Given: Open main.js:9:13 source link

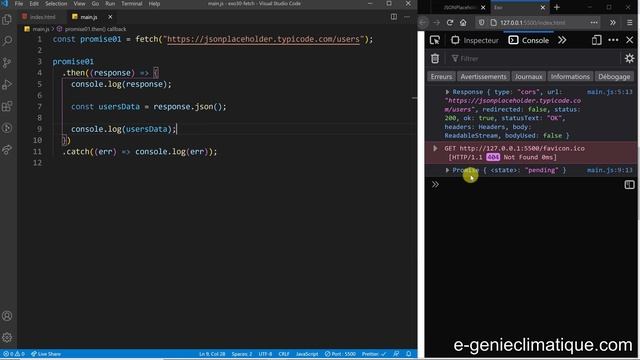Looking at the screenshot, I should tap(610, 170).
